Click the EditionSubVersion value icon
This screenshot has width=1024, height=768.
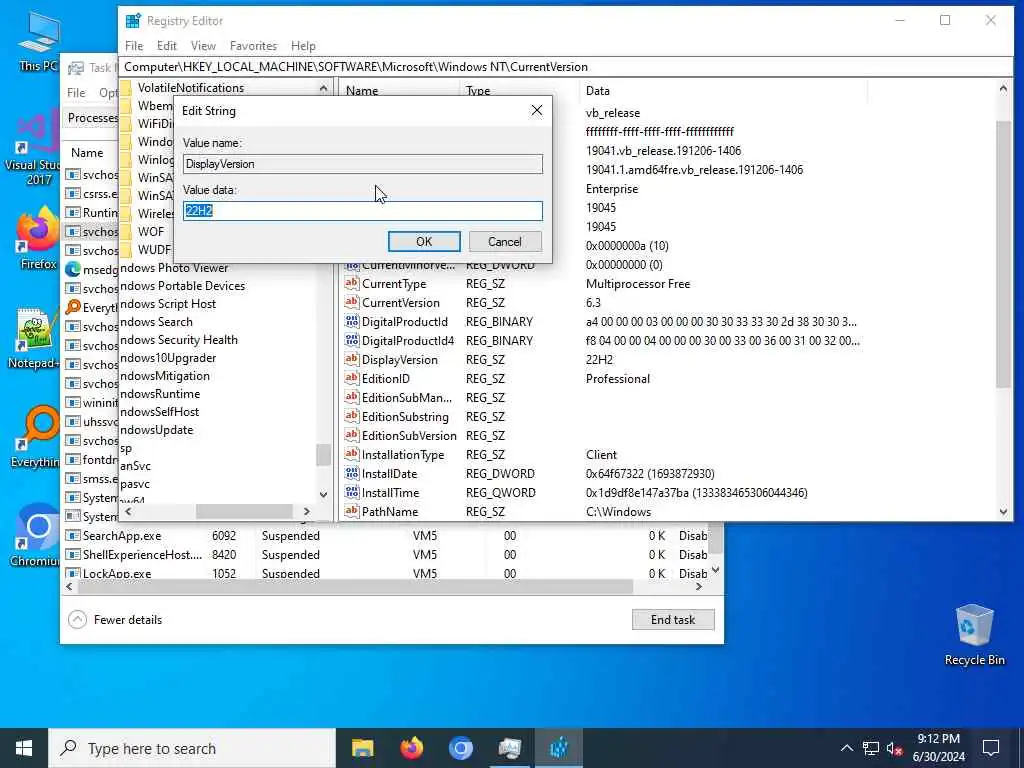pyautogui.click(x=352, y=435)
